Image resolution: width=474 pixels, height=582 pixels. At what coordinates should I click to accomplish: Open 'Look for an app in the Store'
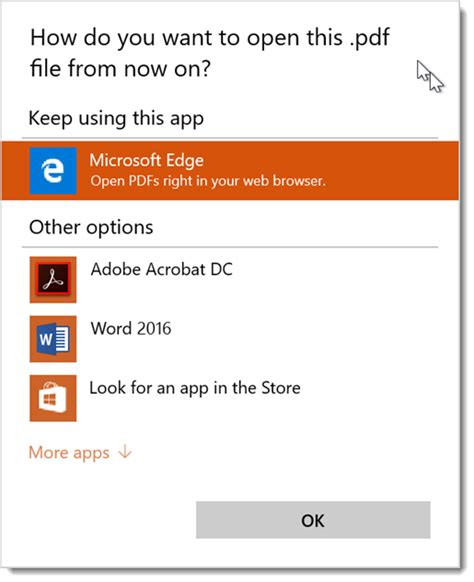coord(195,388)
